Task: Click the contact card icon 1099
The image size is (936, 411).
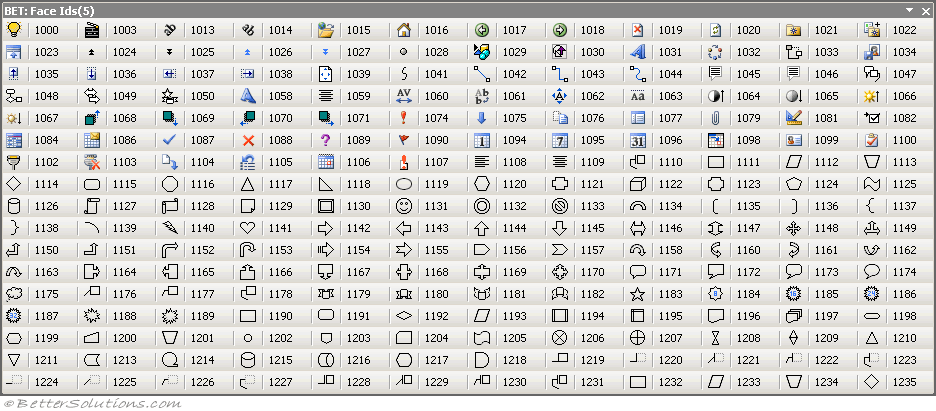Action: [x=793, y=140]
